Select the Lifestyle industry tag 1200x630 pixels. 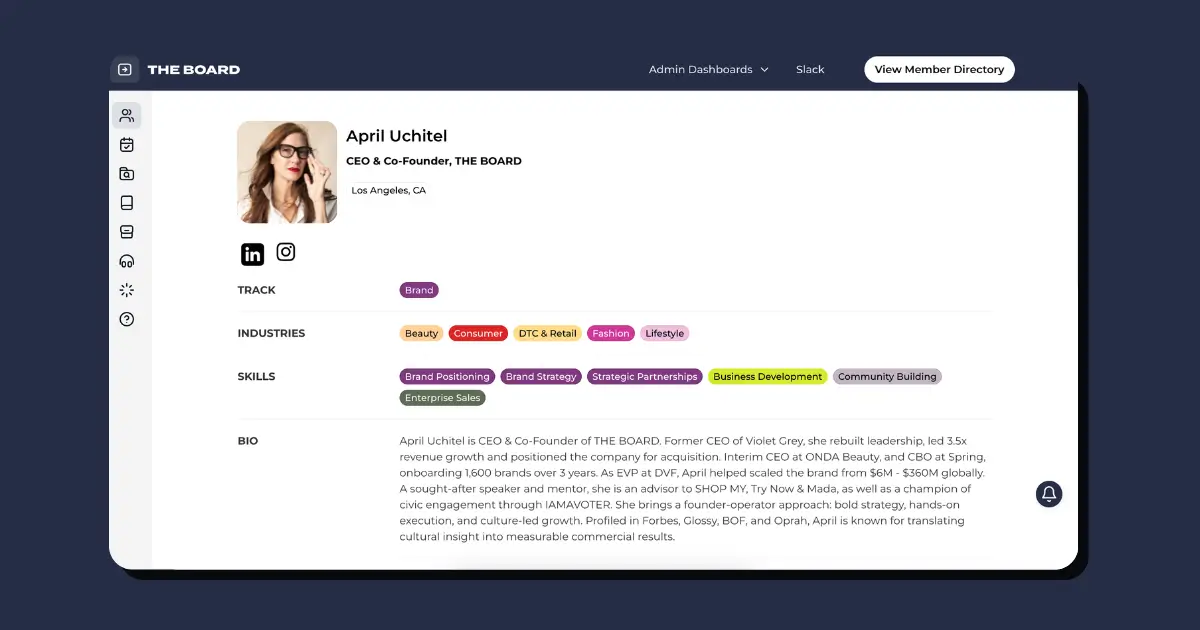[665, 334]
